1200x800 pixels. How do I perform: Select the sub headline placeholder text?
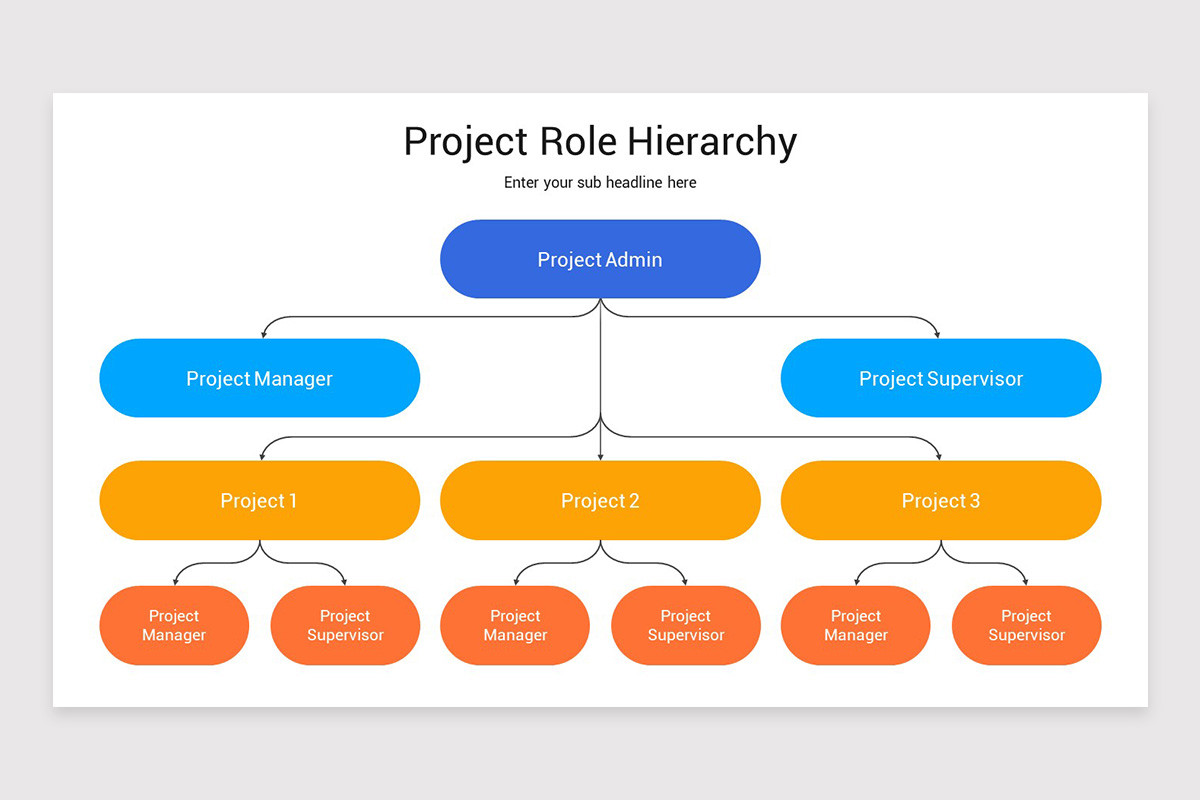click(x=600, y=182)
